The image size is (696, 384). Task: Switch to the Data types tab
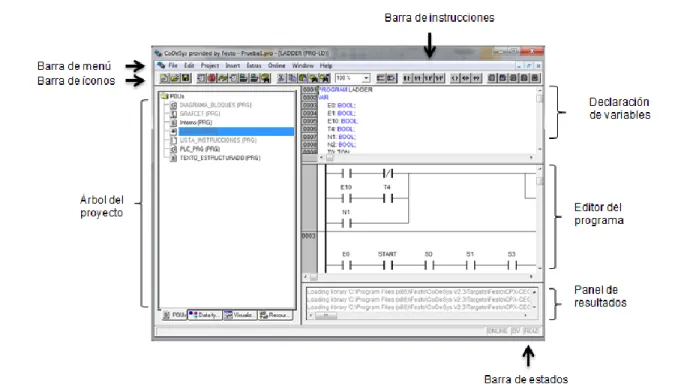[x=205, y=315]
